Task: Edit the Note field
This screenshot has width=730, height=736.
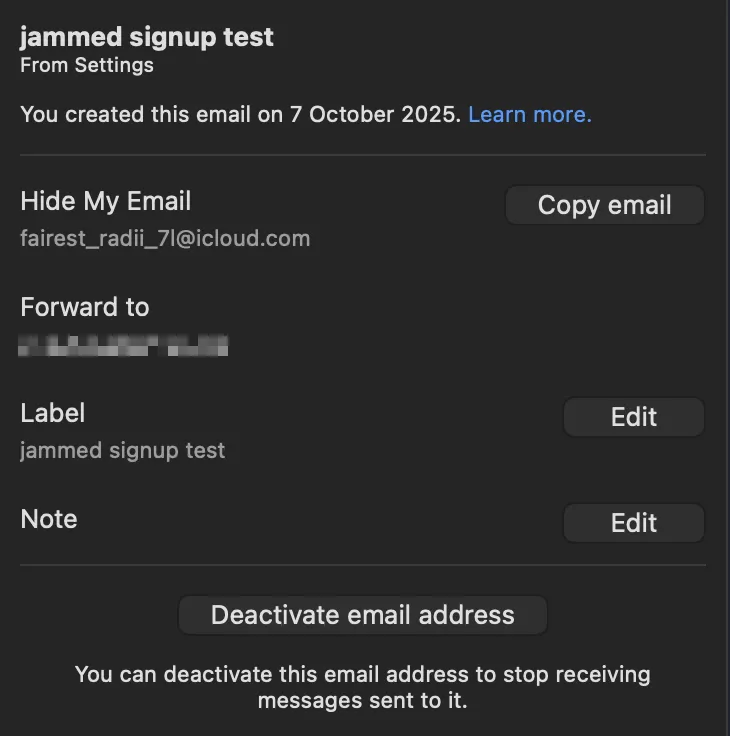Action: (x=633, y=523)
